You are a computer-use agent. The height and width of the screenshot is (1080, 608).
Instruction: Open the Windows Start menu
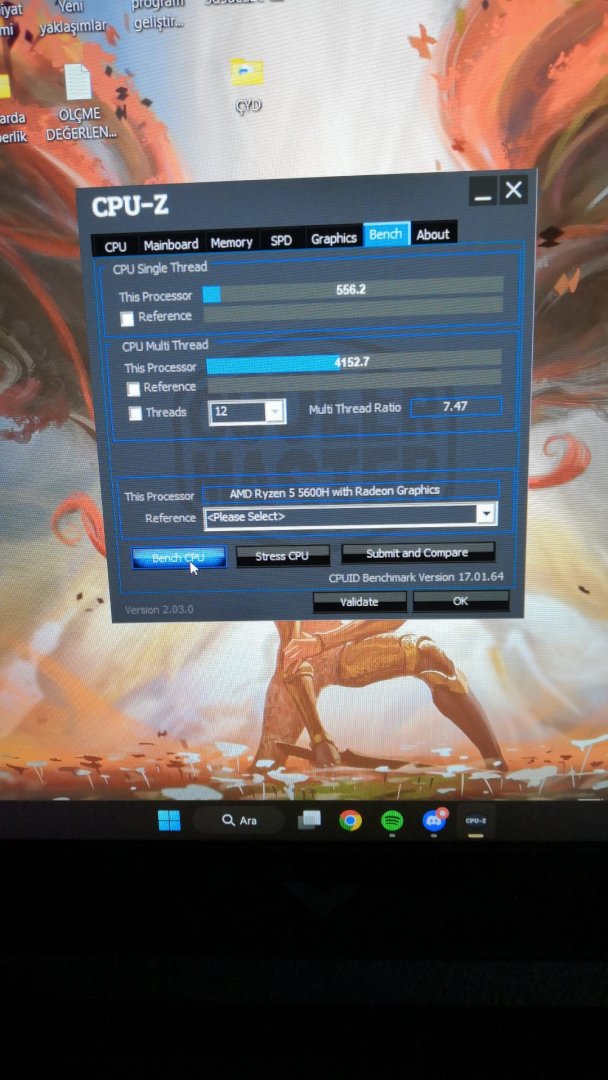click(169, 820)
